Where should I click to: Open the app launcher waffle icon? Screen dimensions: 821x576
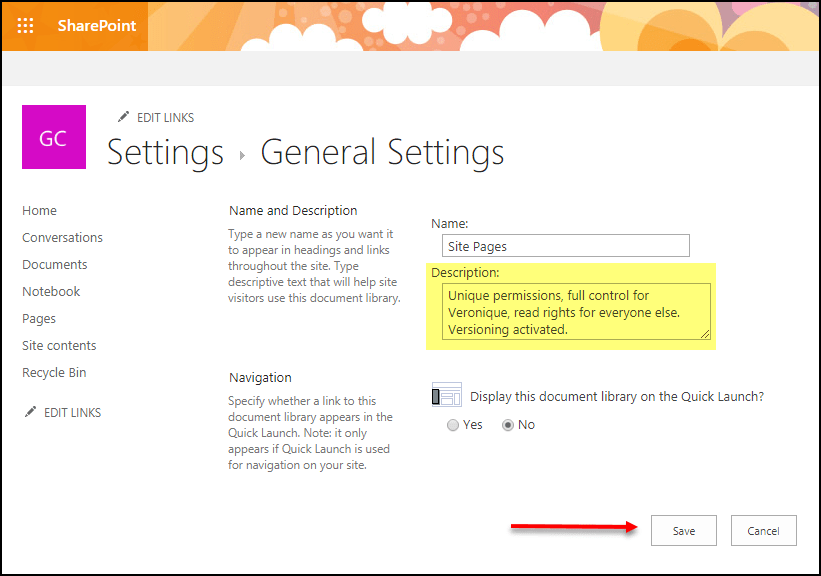pyautogui.click(x=26, y=25)
